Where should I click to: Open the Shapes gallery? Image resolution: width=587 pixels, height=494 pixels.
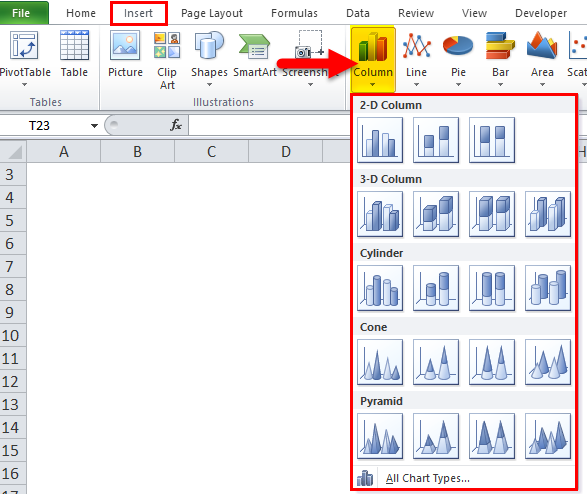[209, 58]
